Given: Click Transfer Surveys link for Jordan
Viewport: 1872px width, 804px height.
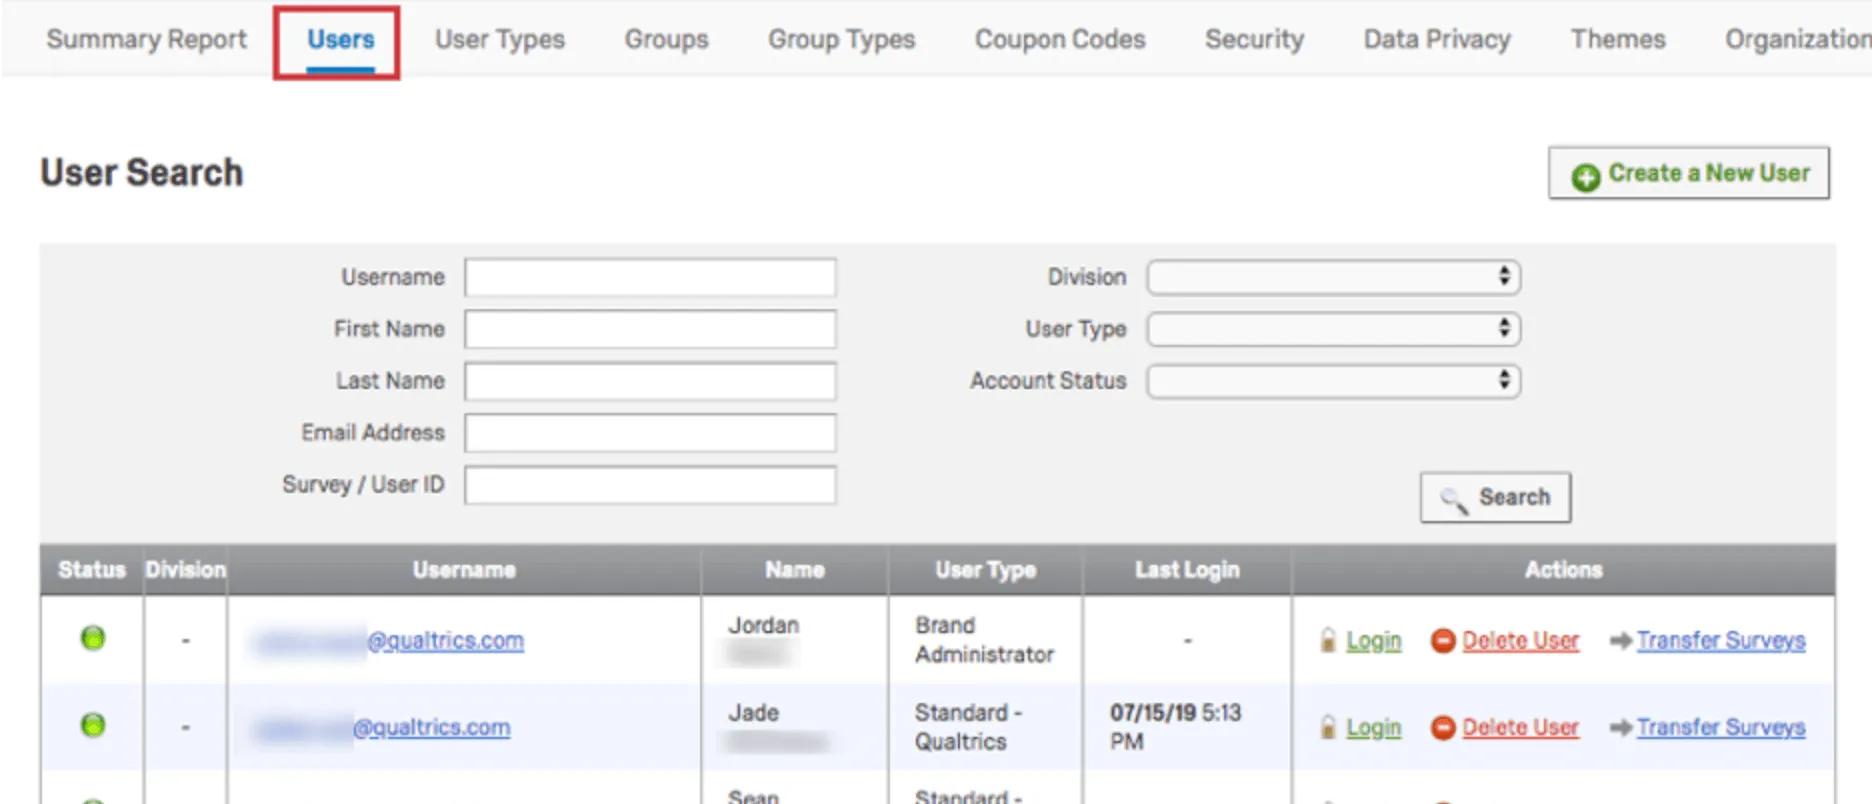Looking at the screenshot, I should (1720, 640).
